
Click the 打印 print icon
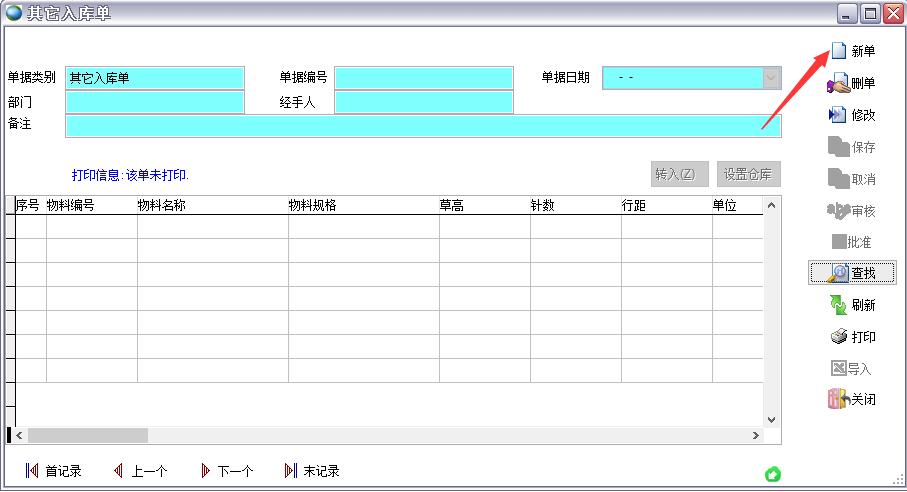click(x=838, y=337)
